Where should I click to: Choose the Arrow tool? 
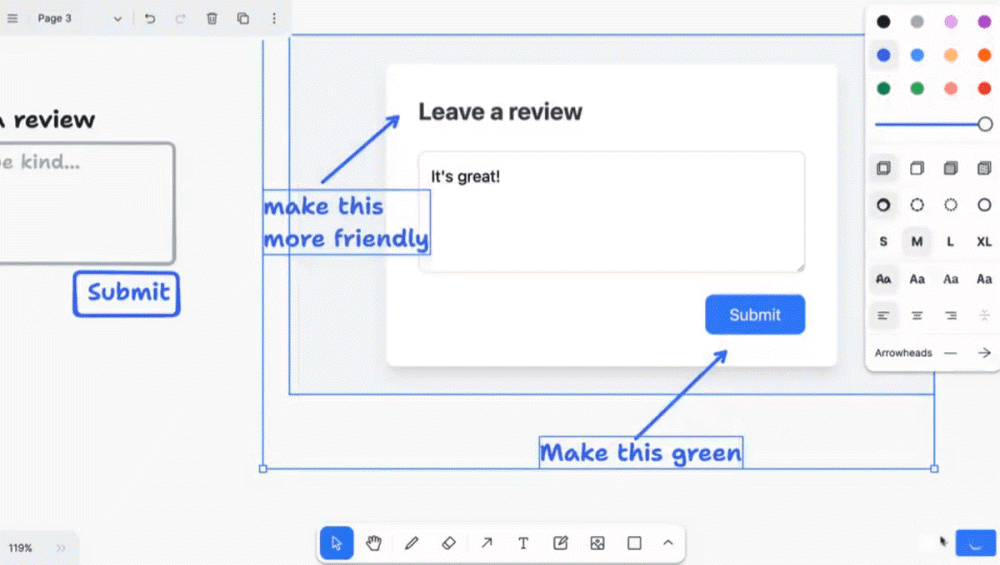pyautogui.click(x=486, y=543)
